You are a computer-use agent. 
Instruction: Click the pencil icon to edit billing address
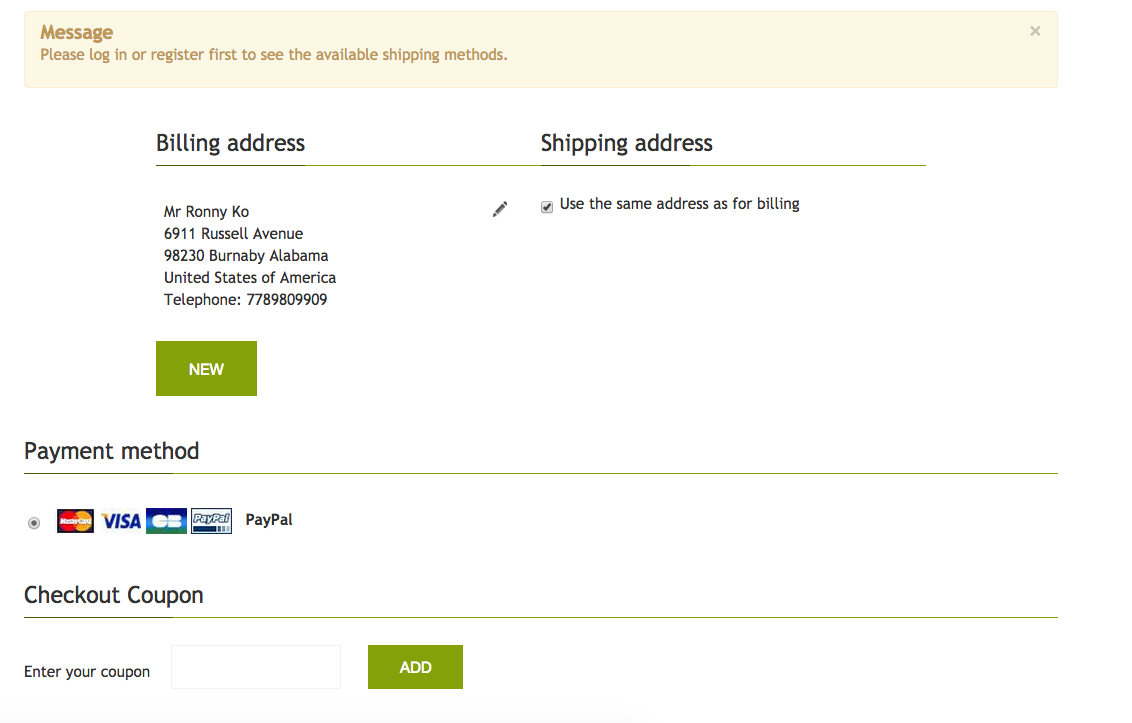[x=500, y=209]
